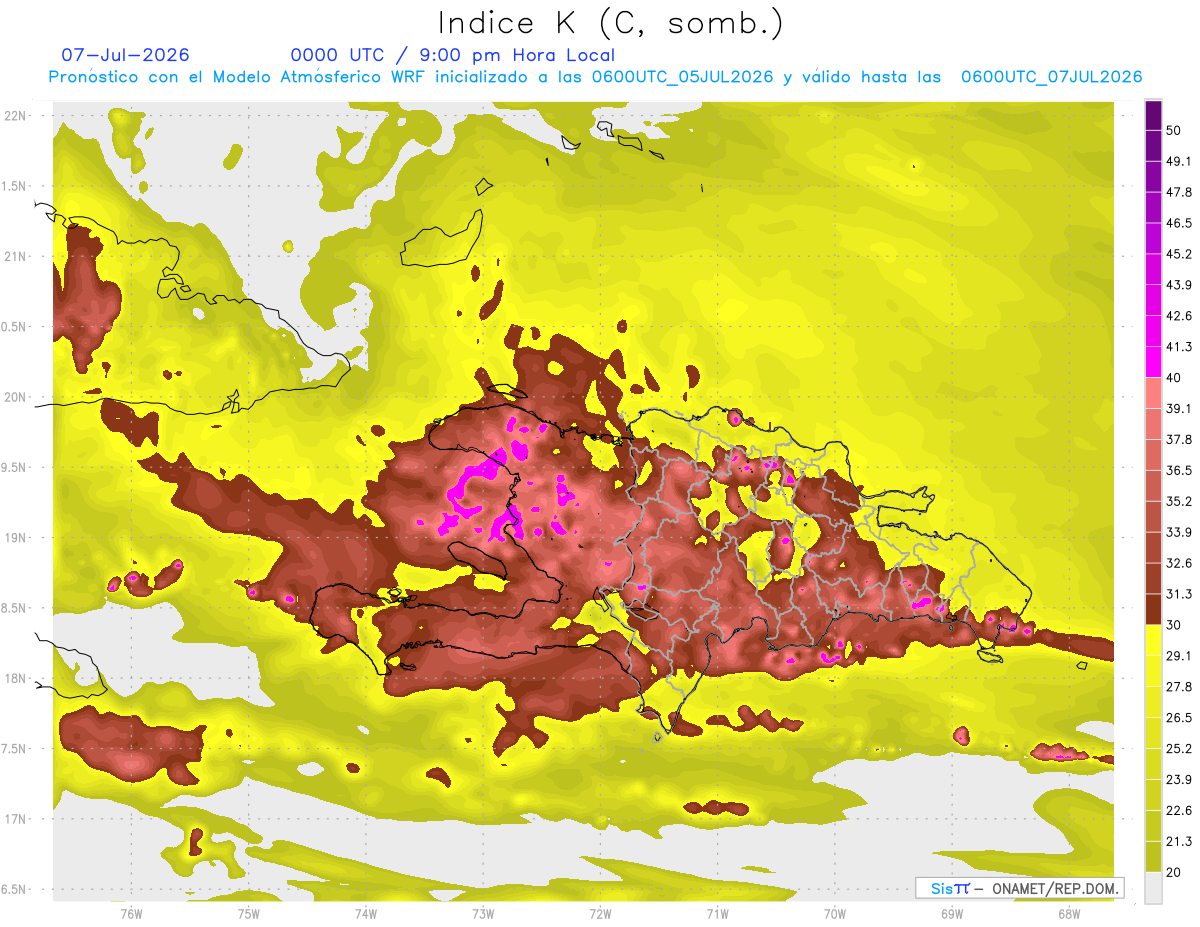The image size is (1200, 927).
Task: Click the gray legend band below 20
Action: click(1153, 887)
